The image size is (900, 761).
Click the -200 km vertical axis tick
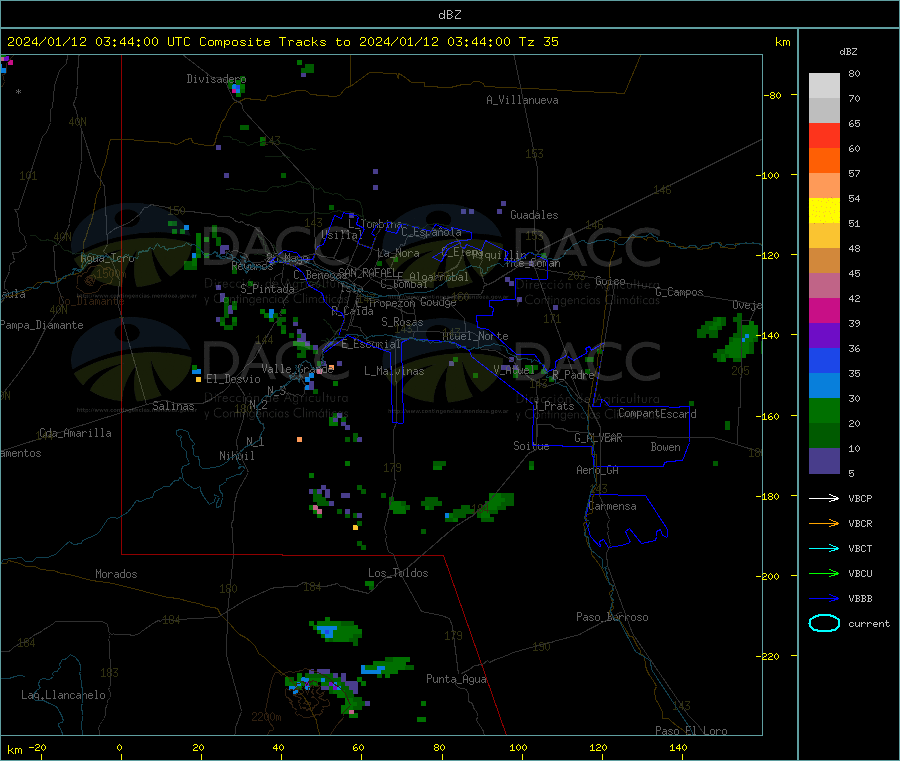coord(767,576)
